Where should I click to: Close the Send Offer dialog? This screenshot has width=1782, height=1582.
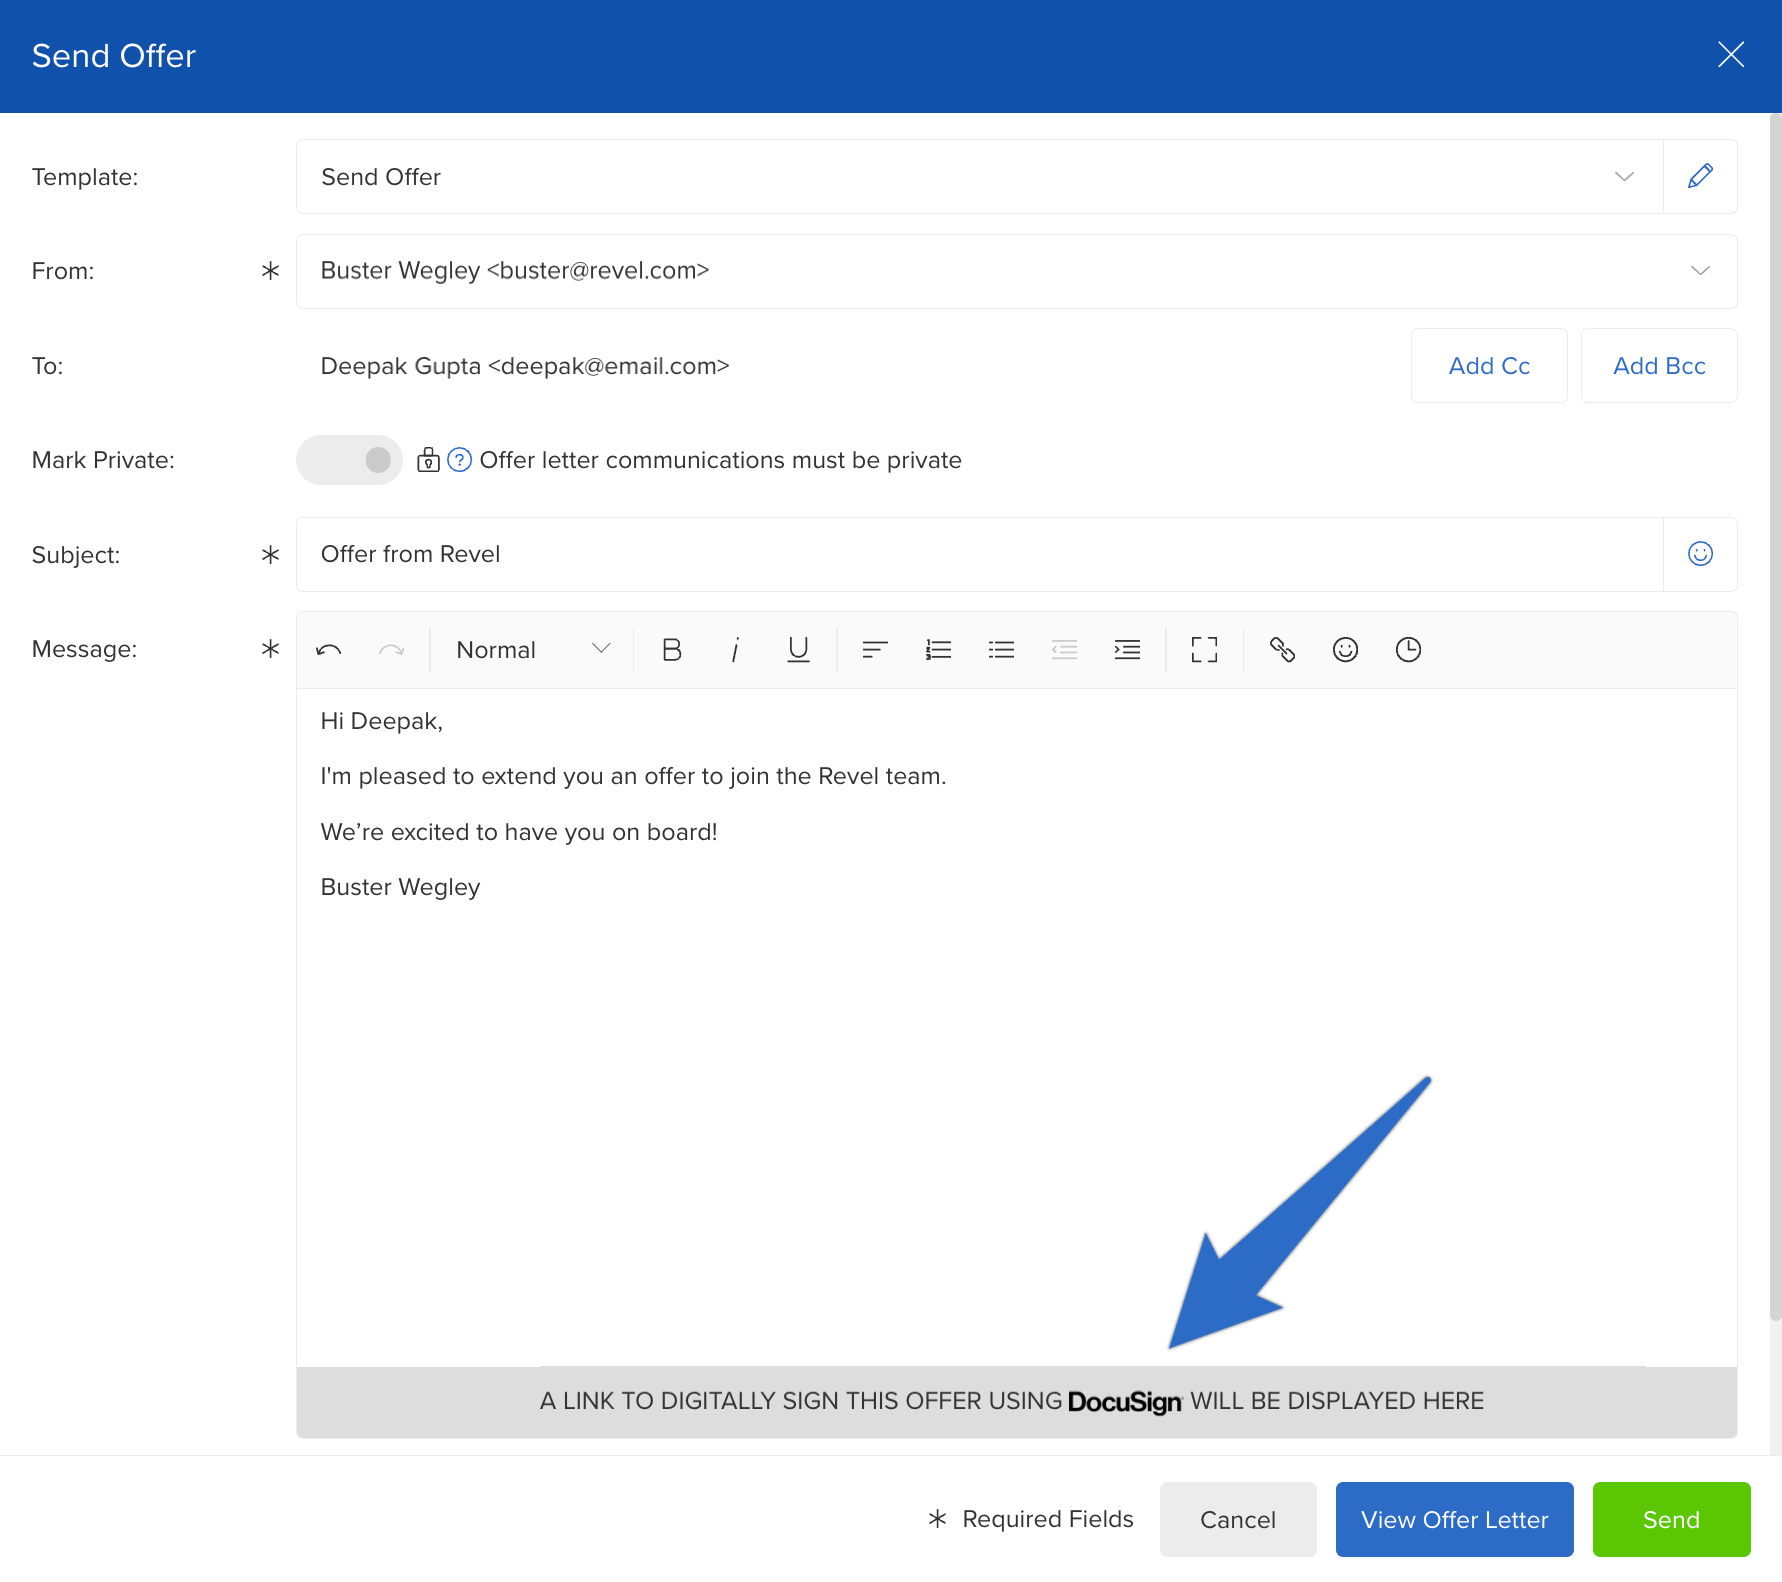tap(1731, 55)
